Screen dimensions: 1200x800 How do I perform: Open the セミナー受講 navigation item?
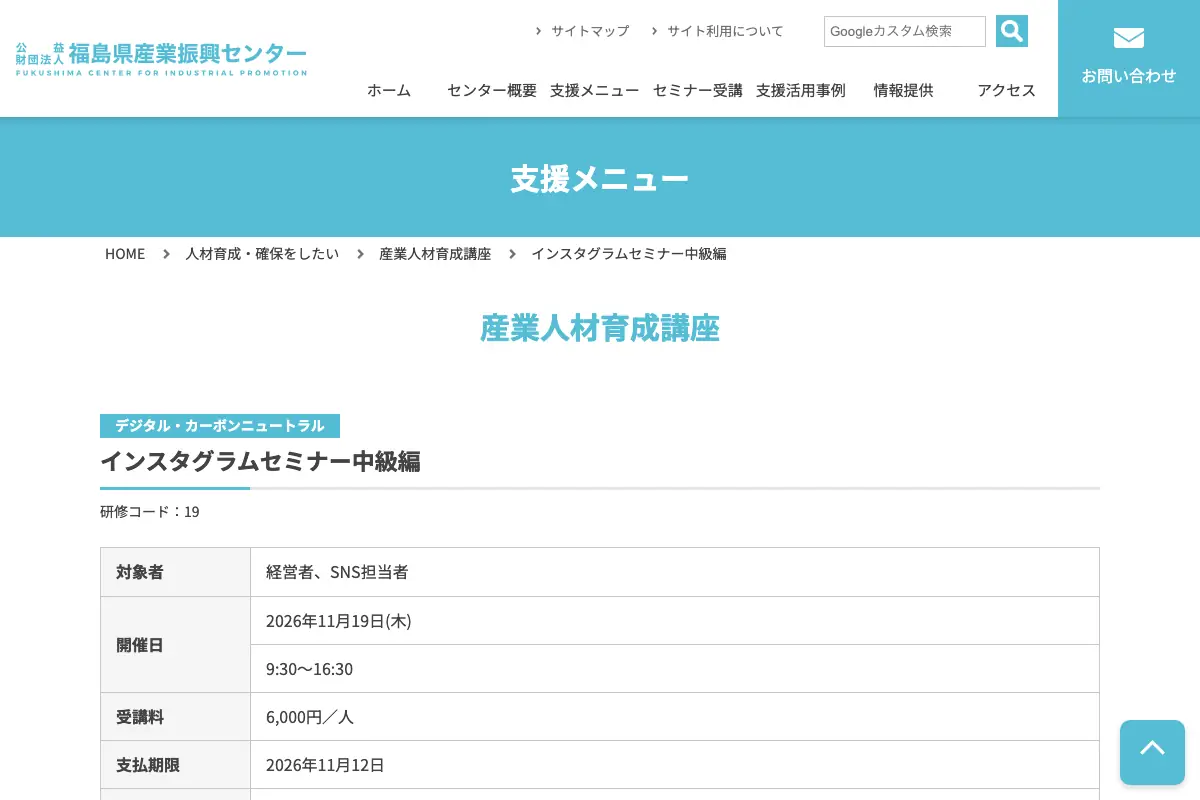point(698,90)
